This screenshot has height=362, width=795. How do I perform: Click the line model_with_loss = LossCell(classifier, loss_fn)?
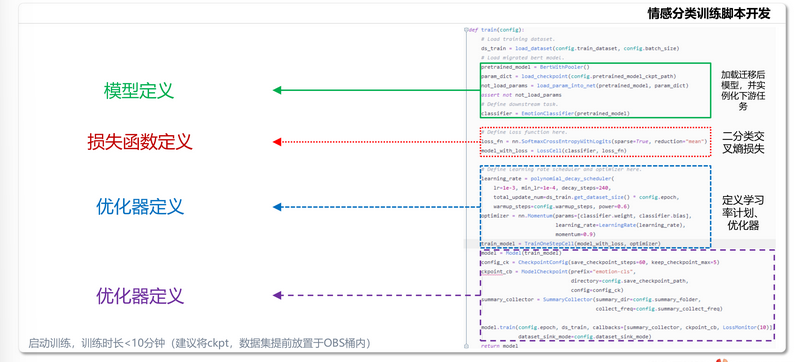(x=554, y=151)
